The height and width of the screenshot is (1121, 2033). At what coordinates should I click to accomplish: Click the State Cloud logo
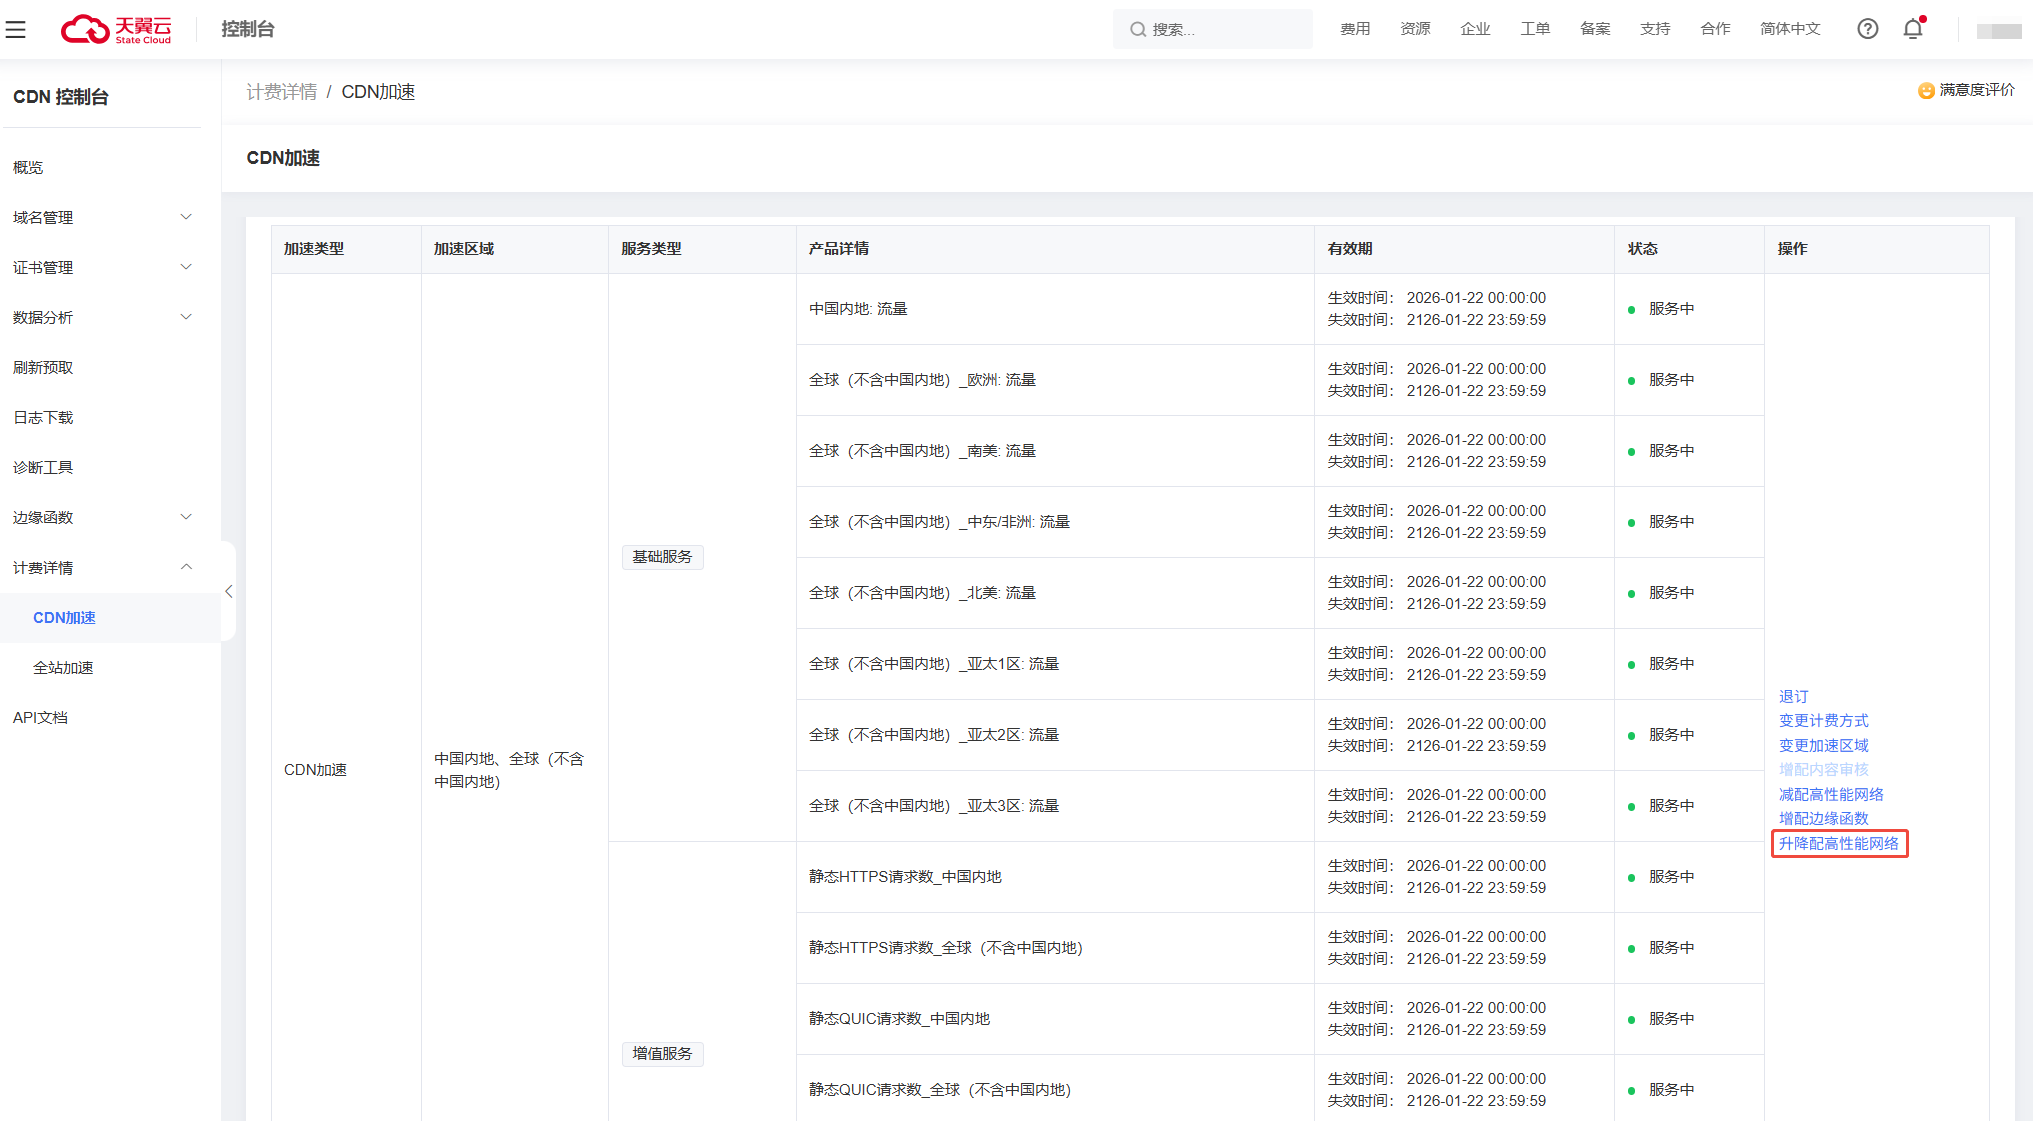click(117, 29)
